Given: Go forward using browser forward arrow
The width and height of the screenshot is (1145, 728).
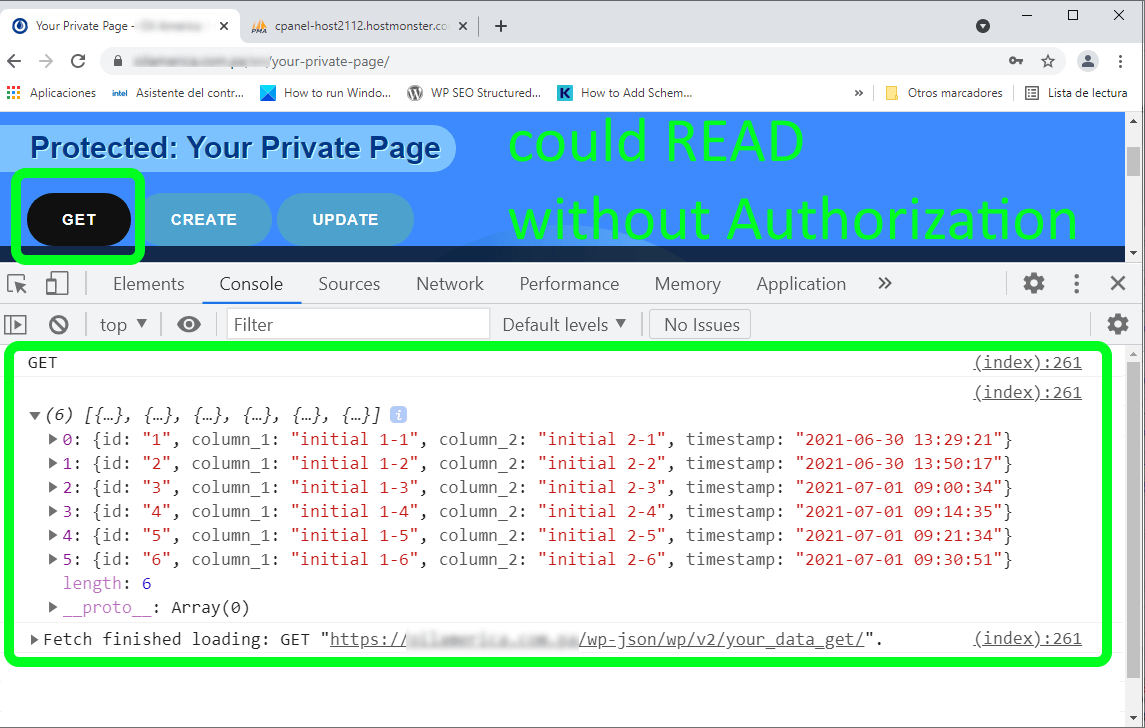Looking at the screenshot, I should [46, 61].
